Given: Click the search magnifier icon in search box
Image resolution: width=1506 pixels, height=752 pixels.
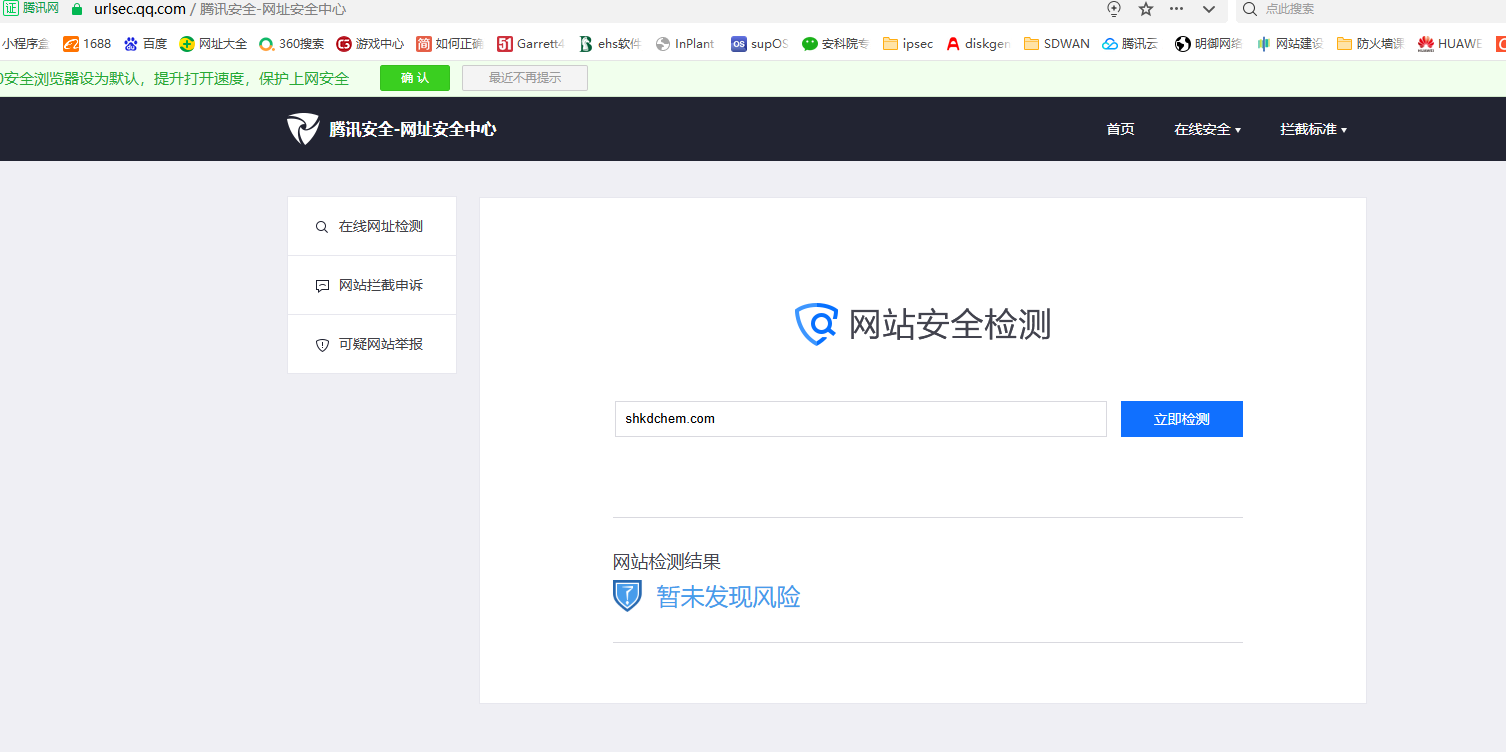Looking at the screenshot, I should click(x=1250, y=9).
